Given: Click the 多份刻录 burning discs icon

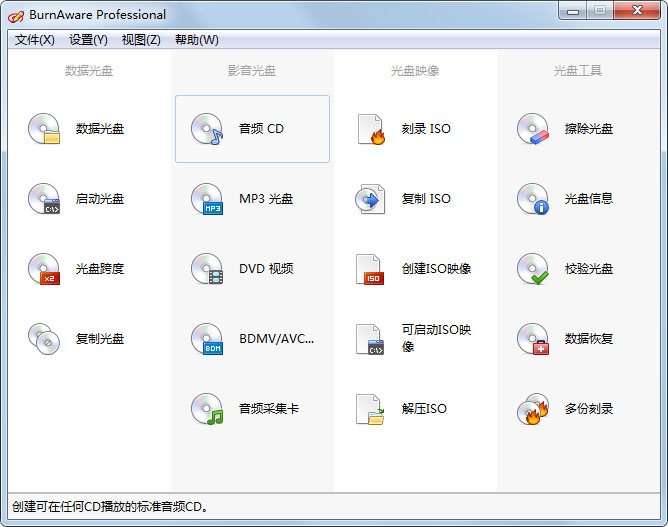Looking at the screenshot, I should point(533,409).
